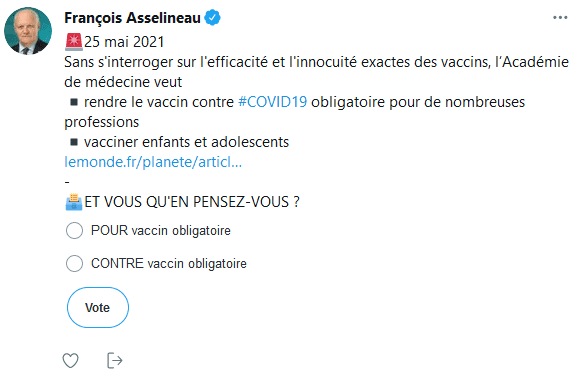
Task: Like the tweet with the heart icon
Action: click(x=70, y=360)
